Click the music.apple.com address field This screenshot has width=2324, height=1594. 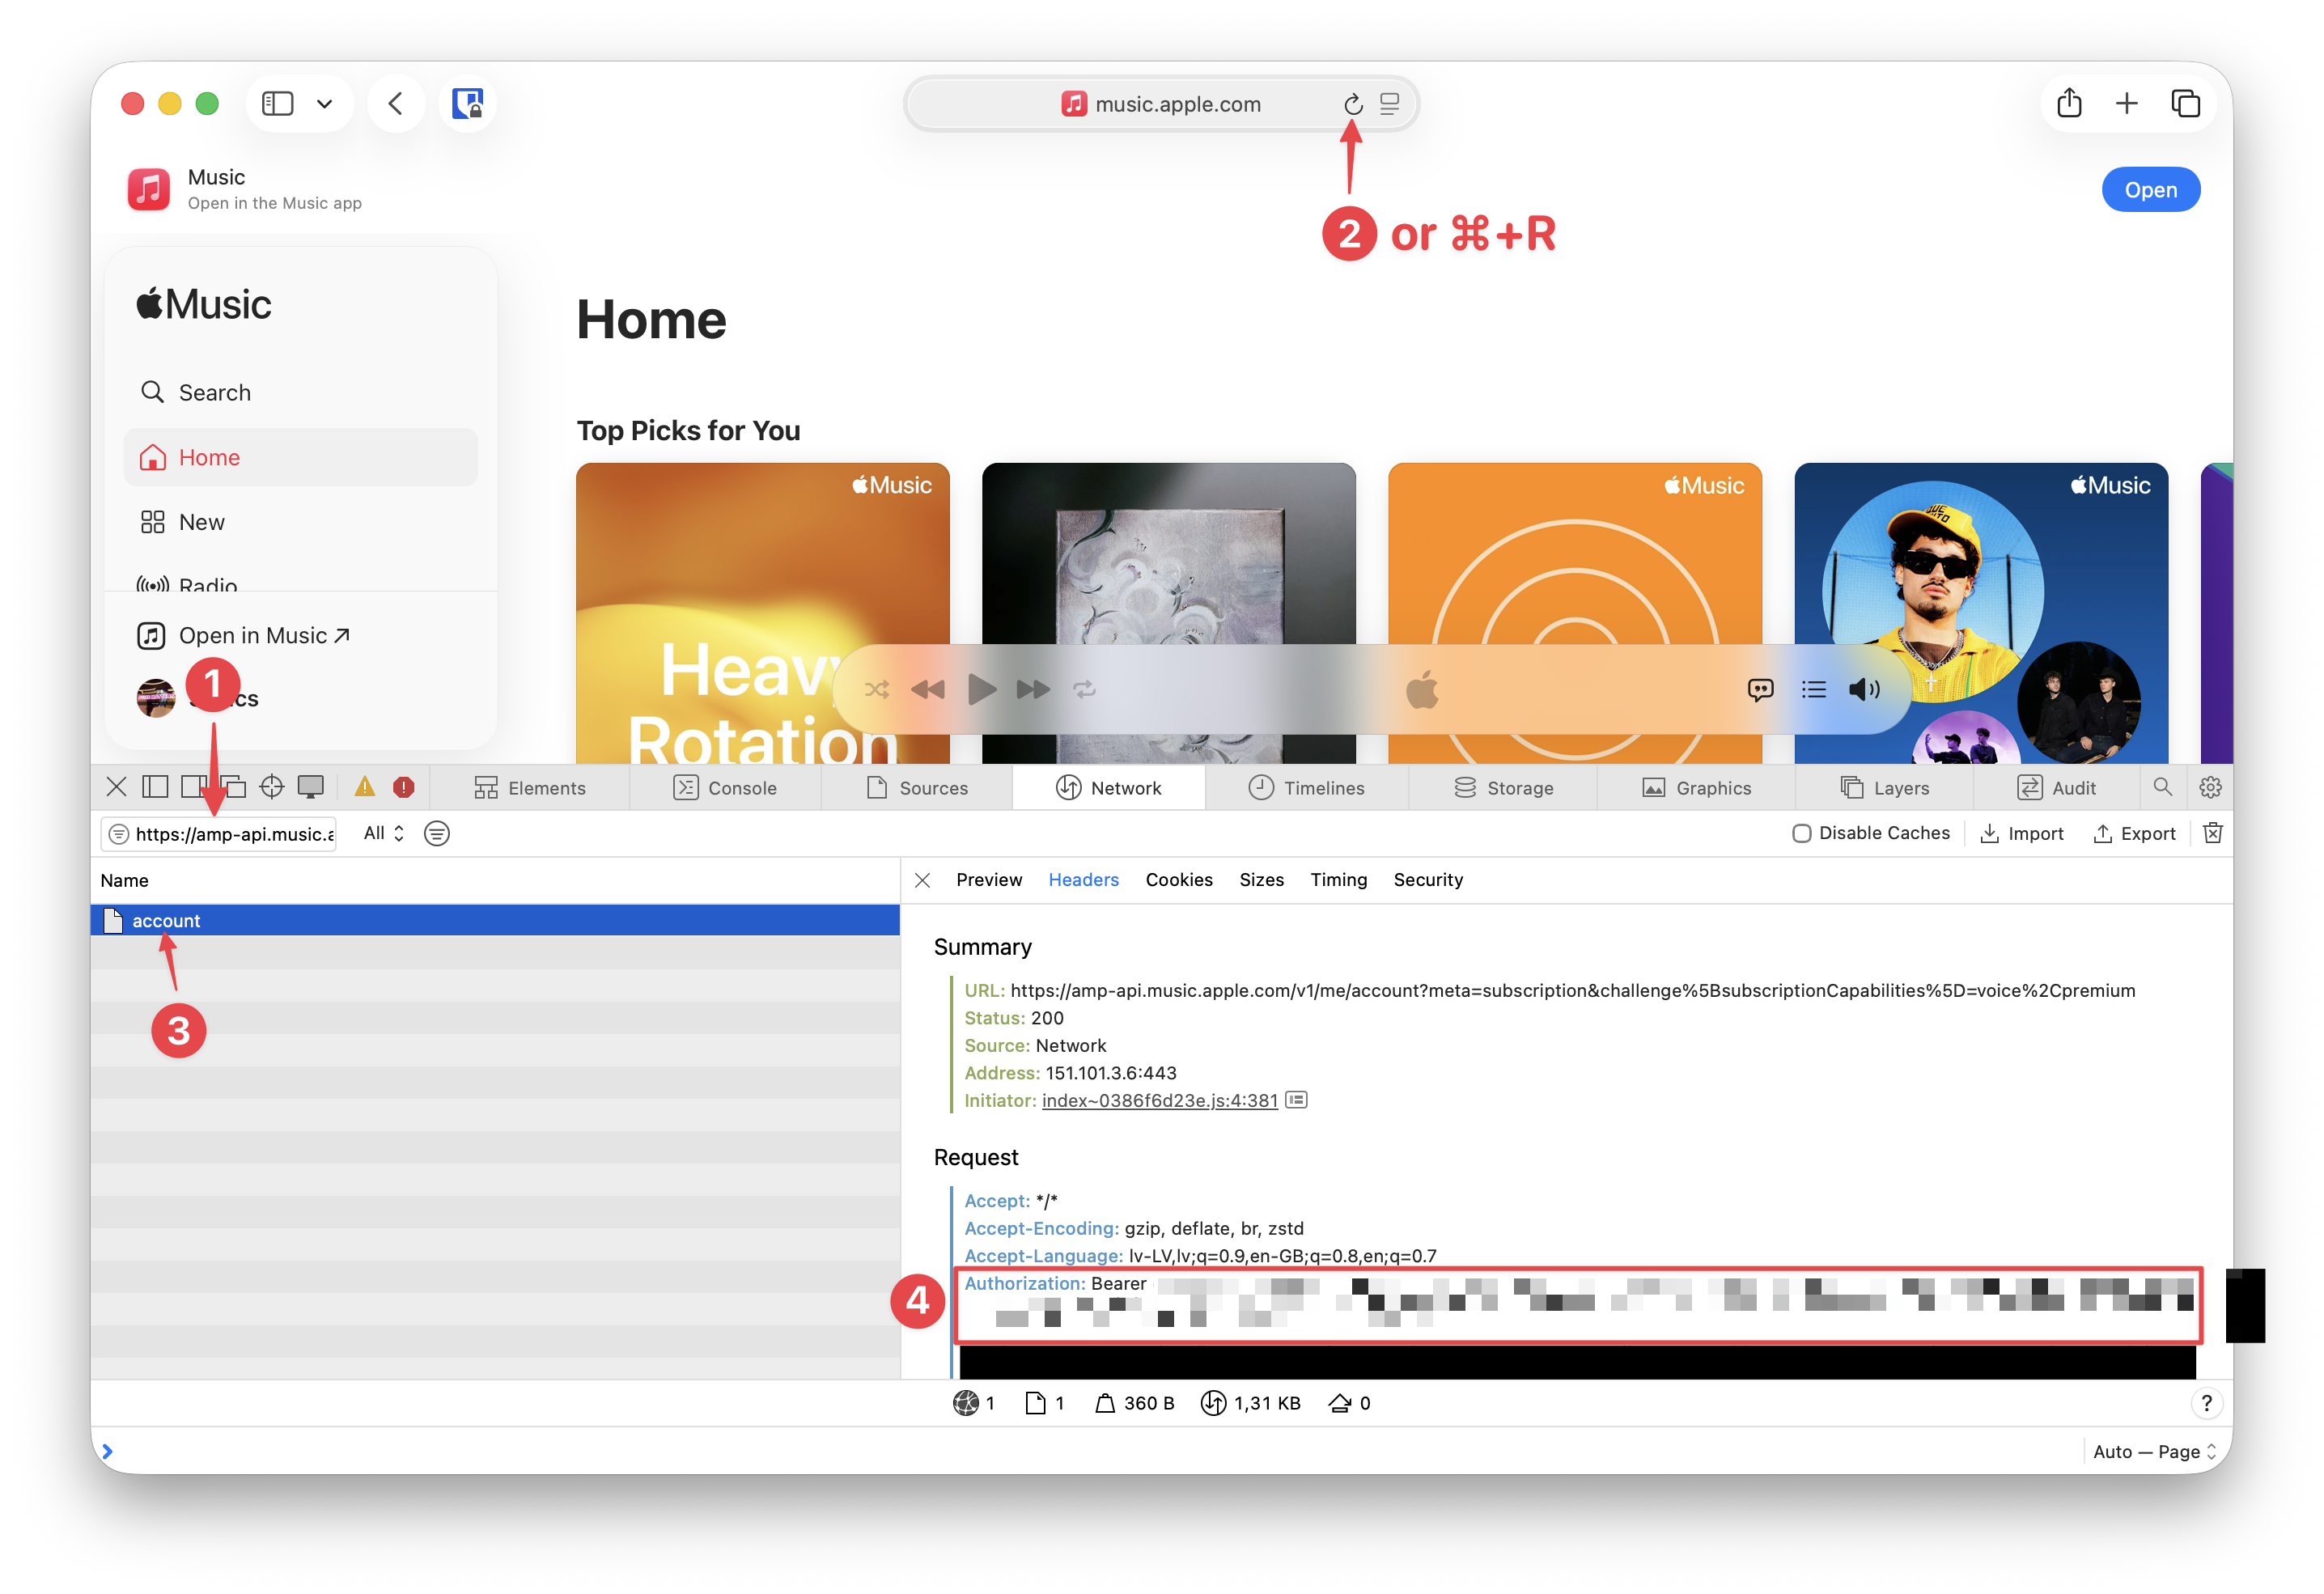1161,103
